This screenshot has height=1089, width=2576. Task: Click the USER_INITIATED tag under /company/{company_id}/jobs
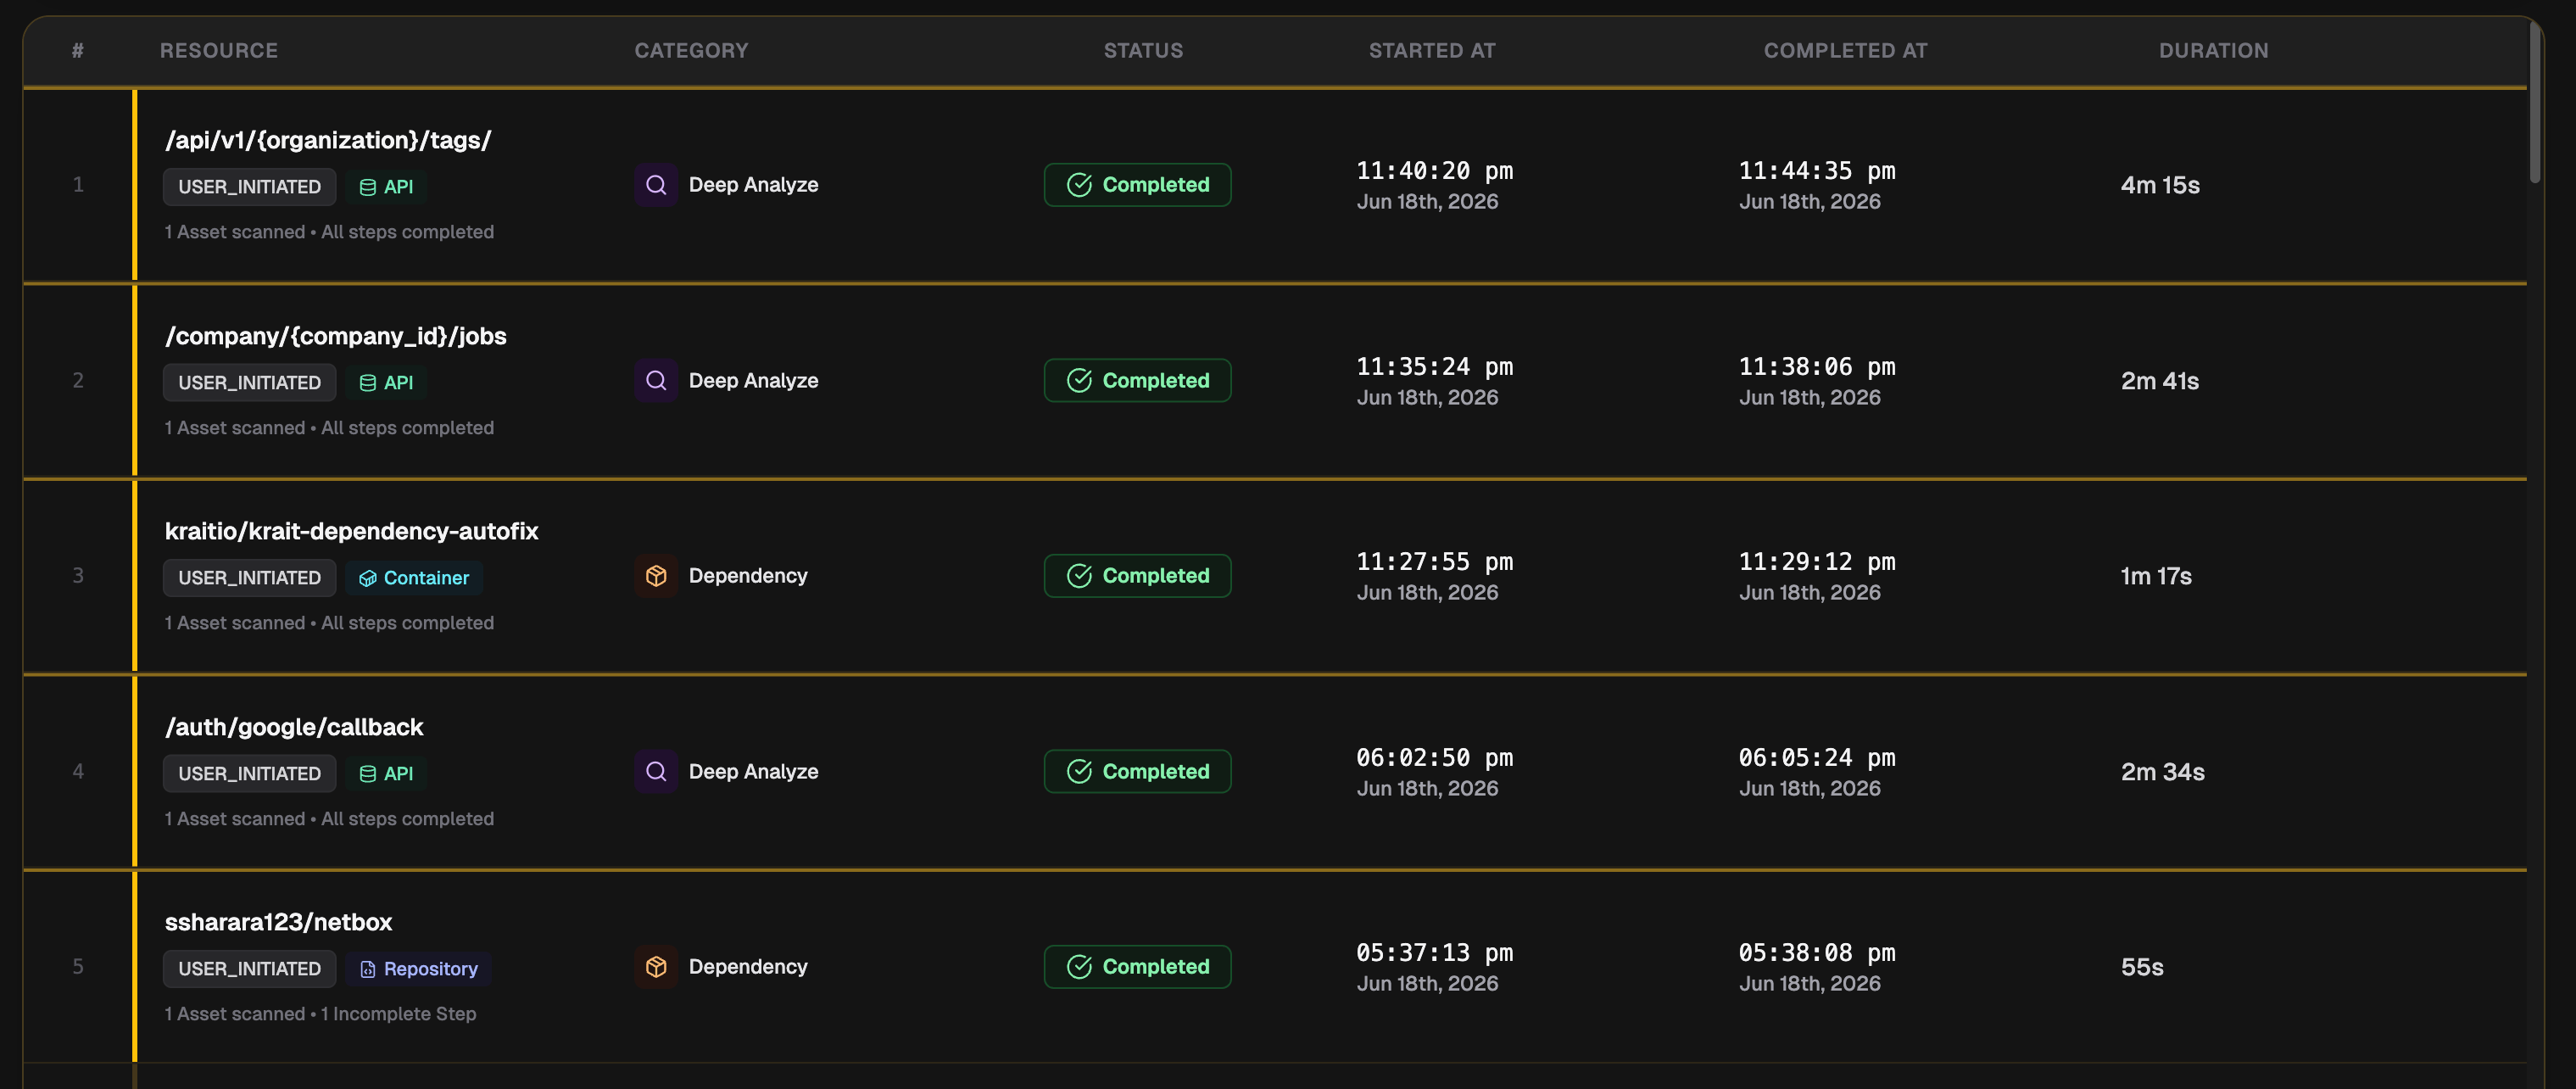tap(250, 383)
